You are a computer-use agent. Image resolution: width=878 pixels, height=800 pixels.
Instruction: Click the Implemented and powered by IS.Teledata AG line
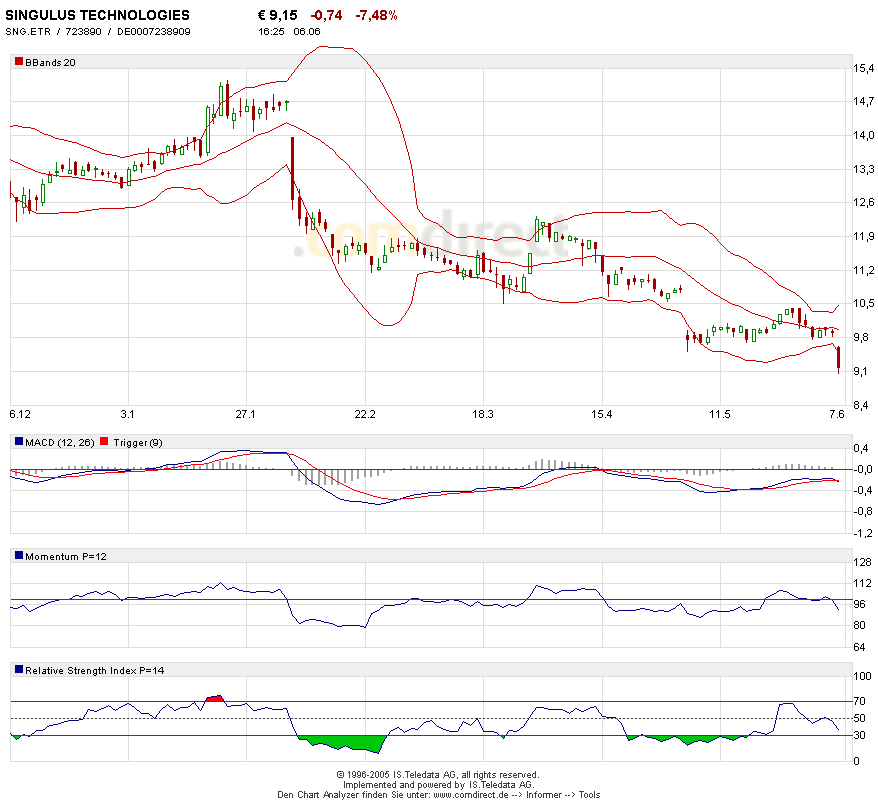438,785
